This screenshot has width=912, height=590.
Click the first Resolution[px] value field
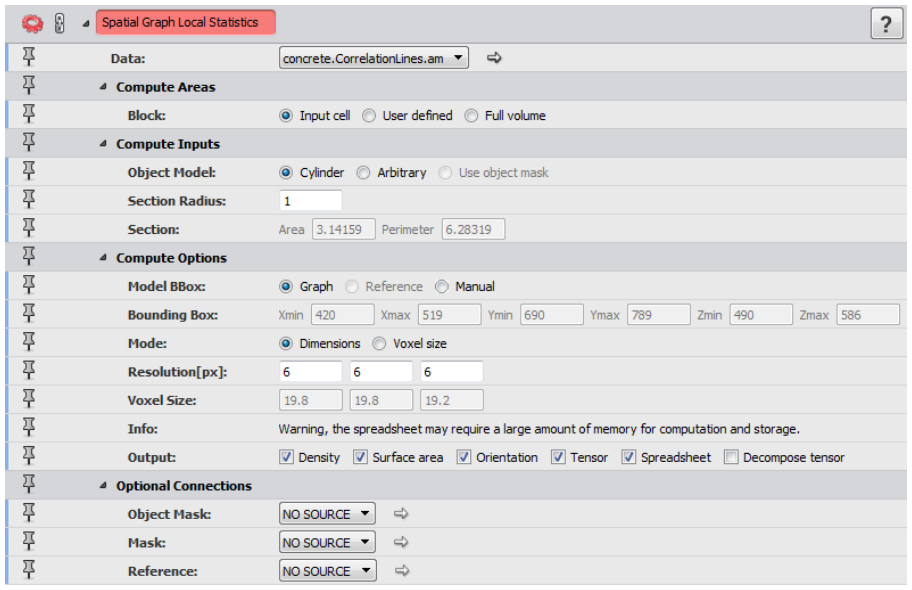pos(311,372)
